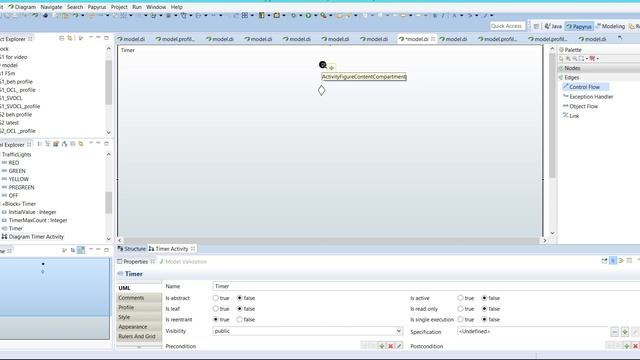Open the Diagram menu
This screenshot has height=360, width=640.
point(25,7)
